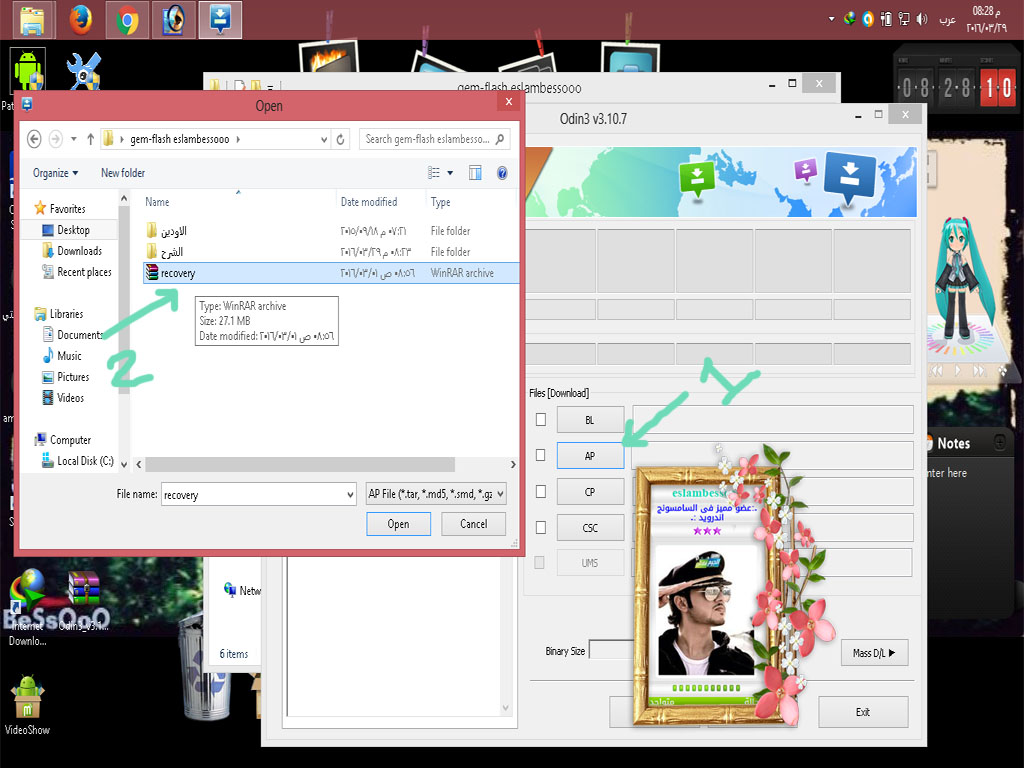This screenshot has width=1024, height=768.
Task: Click the search magnifier icon
Action: pos(500,139)
